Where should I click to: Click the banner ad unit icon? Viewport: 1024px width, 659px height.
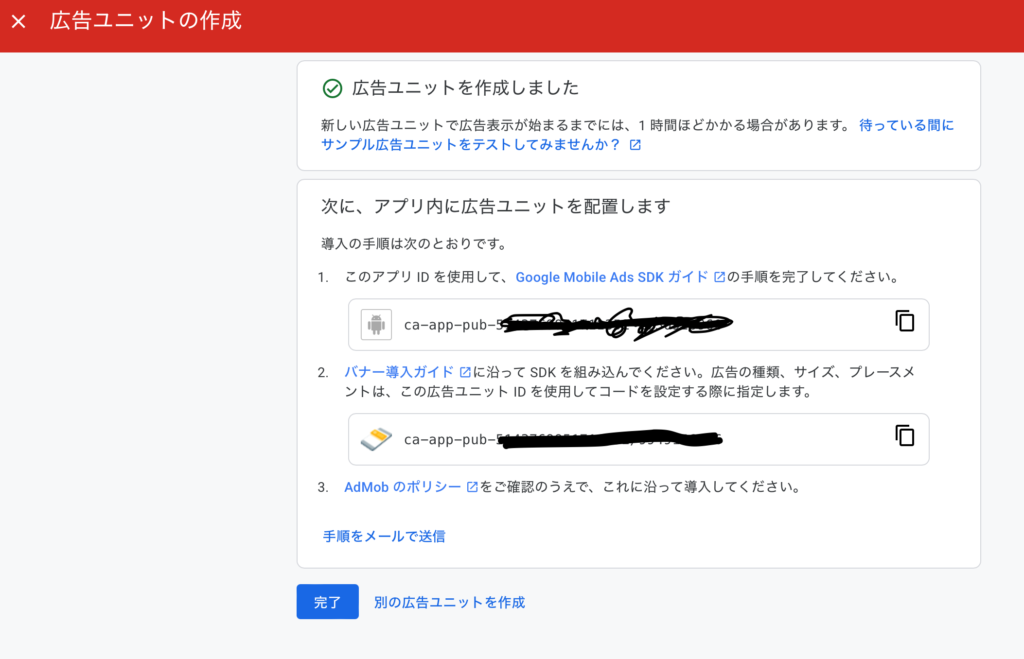376,439
